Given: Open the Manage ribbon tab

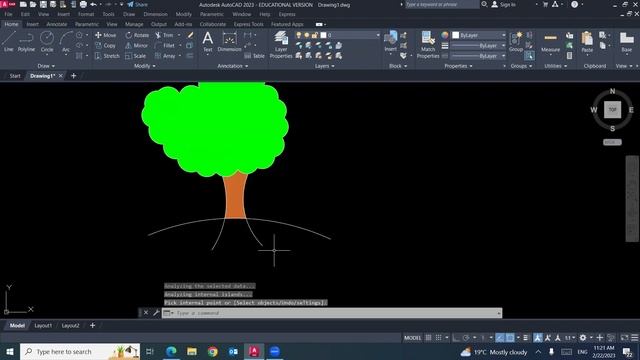Looking at the screenshot, I should click(134, 24).
